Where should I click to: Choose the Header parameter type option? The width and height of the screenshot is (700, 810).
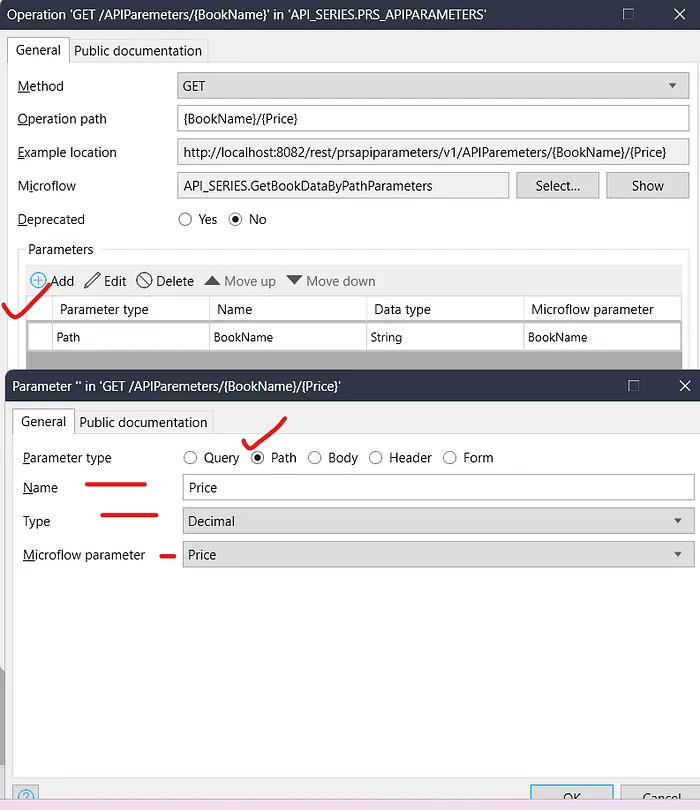(376, 458)
